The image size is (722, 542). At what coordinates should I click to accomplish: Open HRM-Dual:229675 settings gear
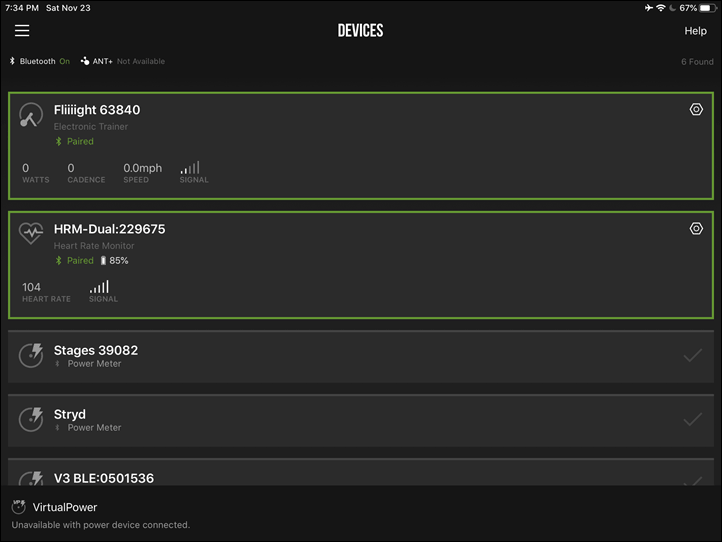pos(696,229)
